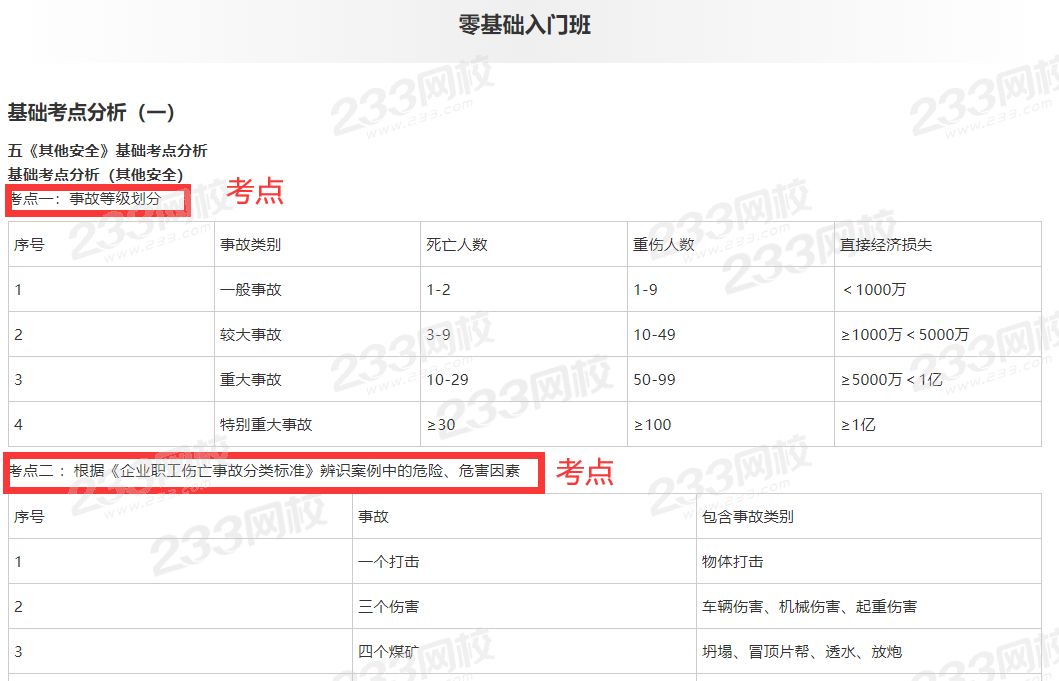
Task: Select the 车辆伤害、机械伤害、起重伤害 cell
Action: [x=809, y=607]
